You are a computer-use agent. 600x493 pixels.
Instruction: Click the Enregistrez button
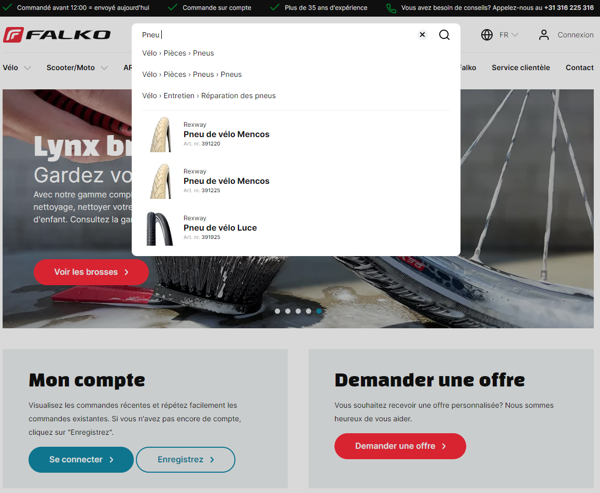click(185, 460)
